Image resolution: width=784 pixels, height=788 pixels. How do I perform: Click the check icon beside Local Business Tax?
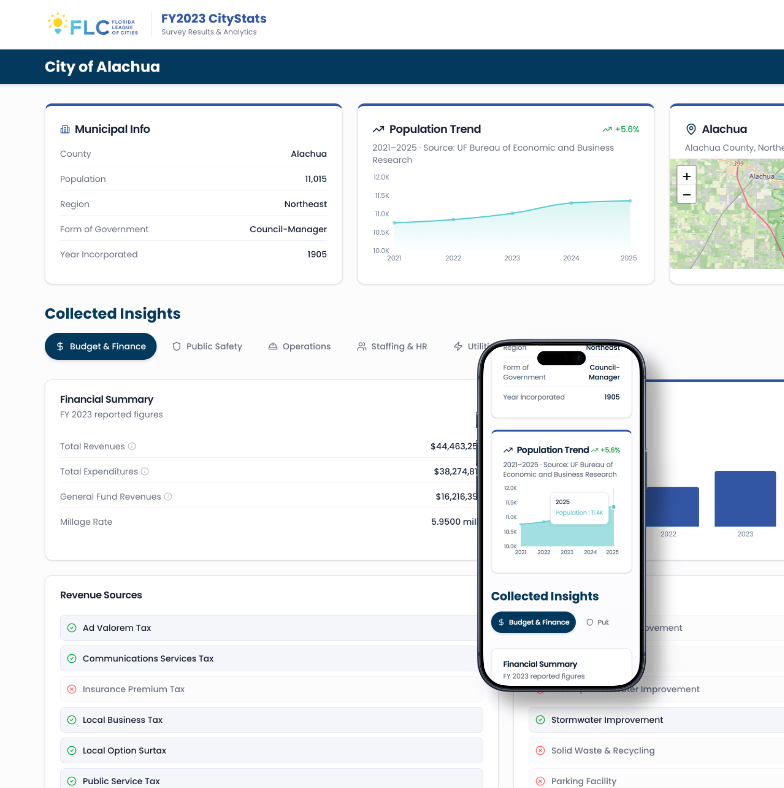click(72, 720)
